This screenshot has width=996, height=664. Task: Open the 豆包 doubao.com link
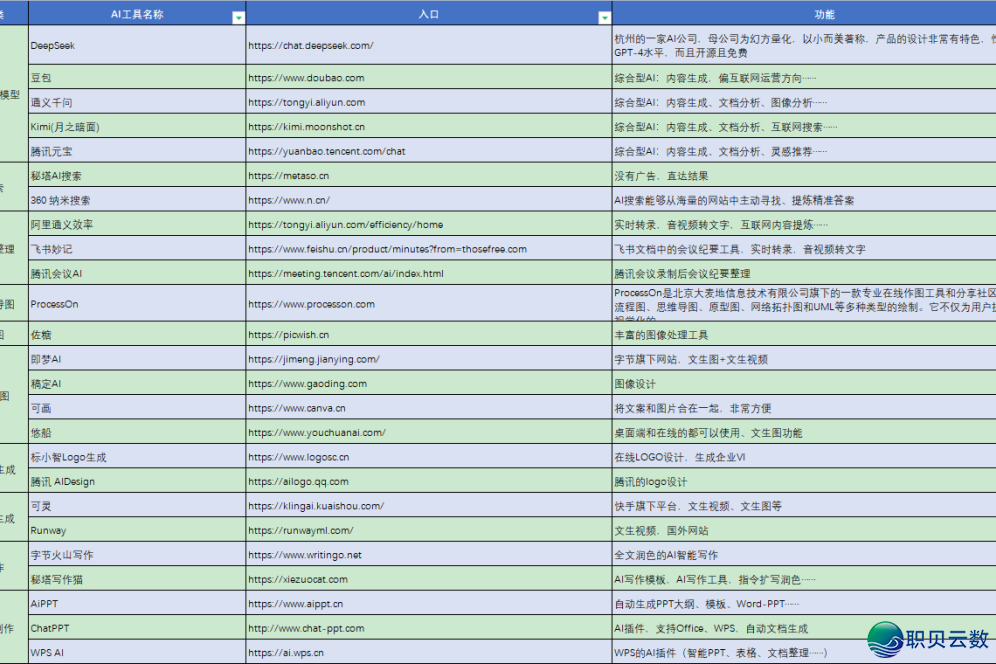point(305,78)
